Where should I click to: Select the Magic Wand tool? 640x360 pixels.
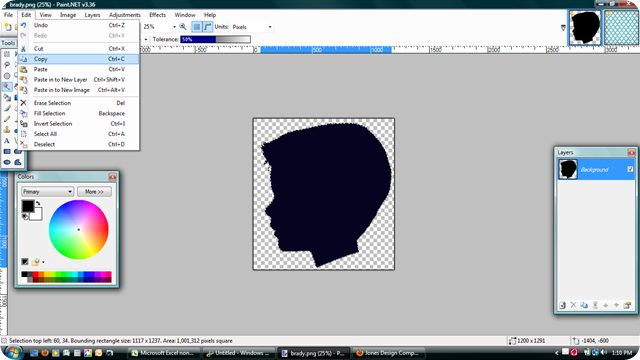click(x=7, y=87)
